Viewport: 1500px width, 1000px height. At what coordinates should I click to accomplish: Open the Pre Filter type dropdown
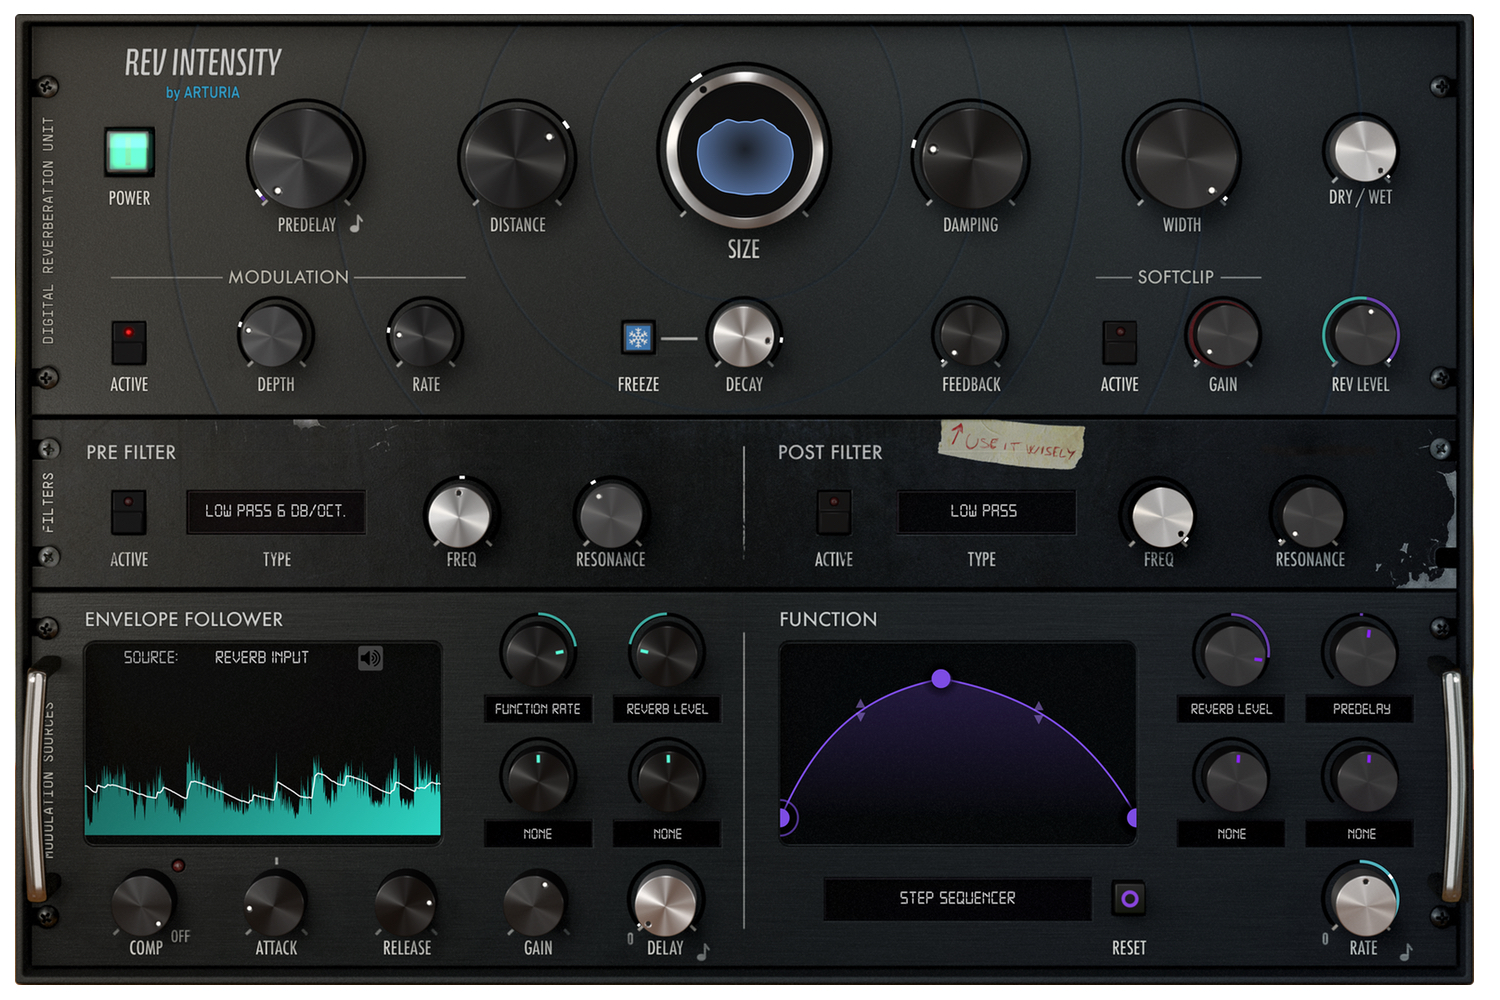point(275,511)
